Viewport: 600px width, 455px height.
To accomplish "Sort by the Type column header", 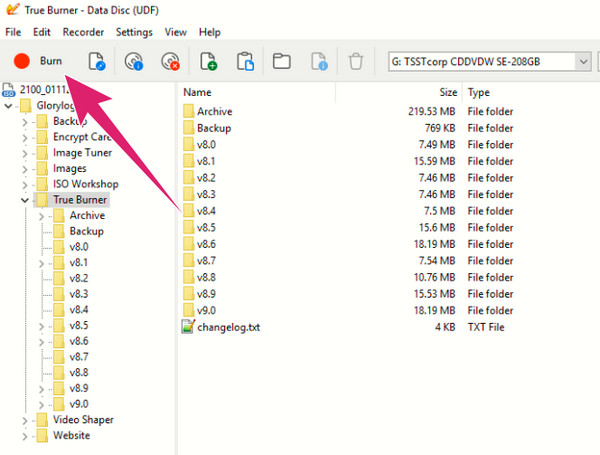I will point(478,92).
